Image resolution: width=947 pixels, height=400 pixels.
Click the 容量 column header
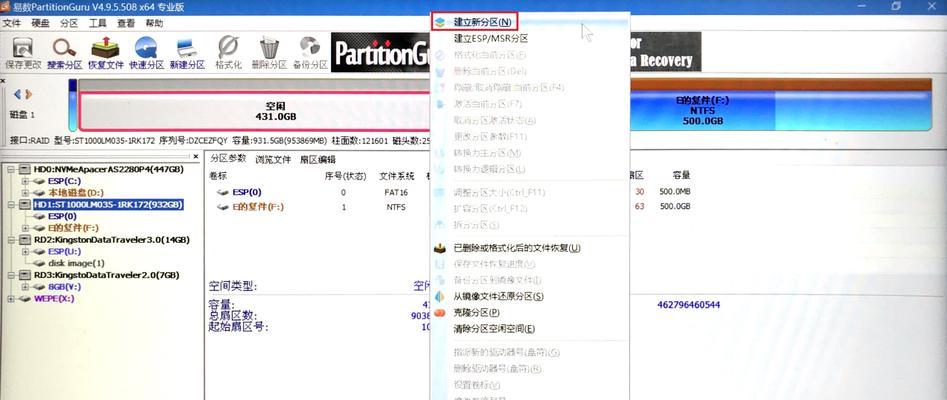click(681, 176)
